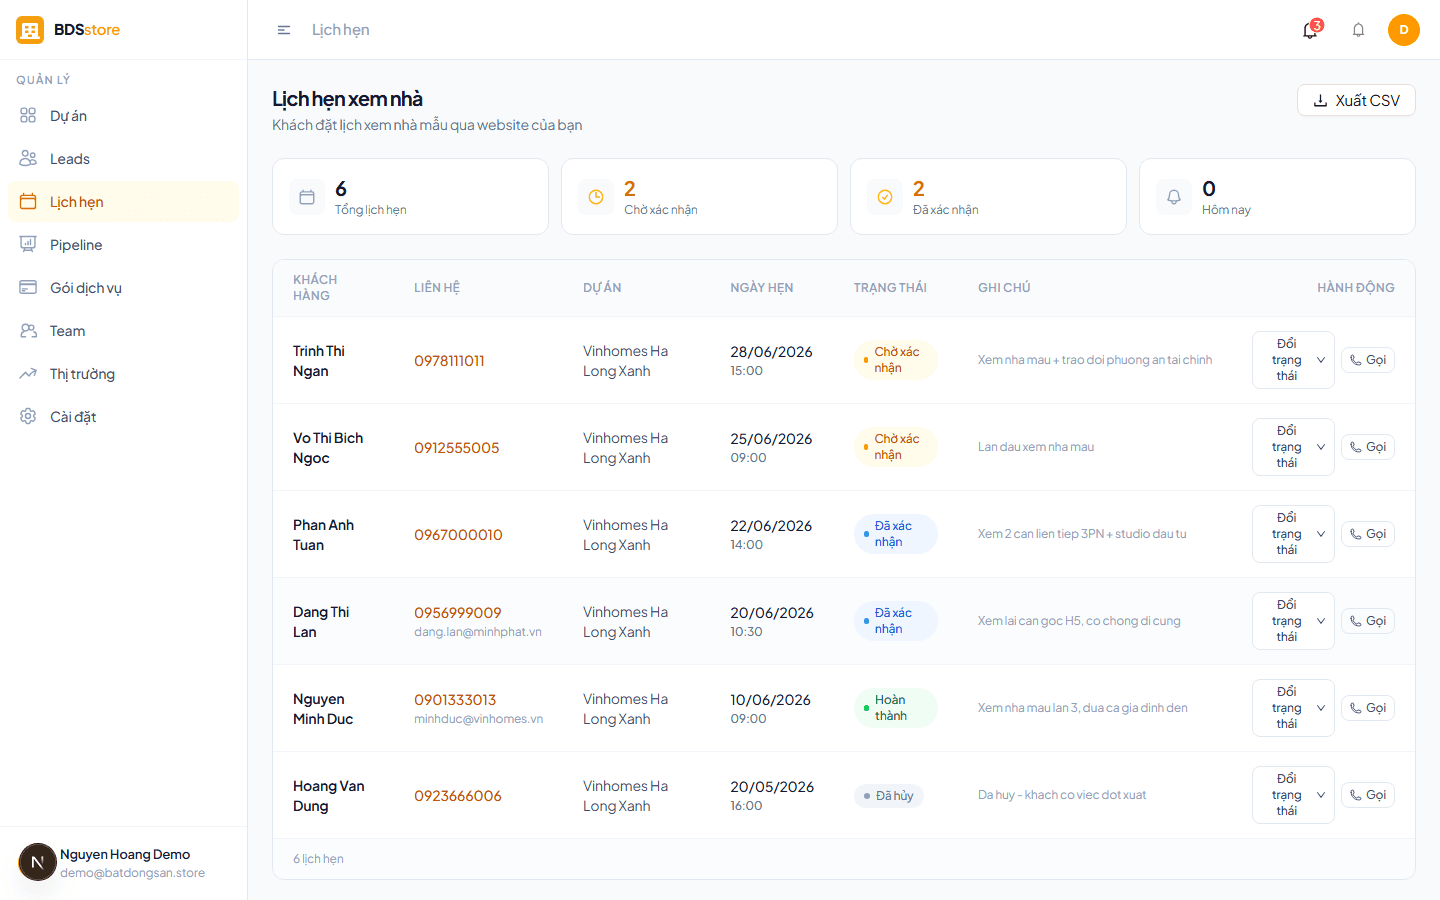Click Lịch hẹn breadcrumb title in header
The width and height of the screenshot is (1440, 900).
tap(340, 30)
